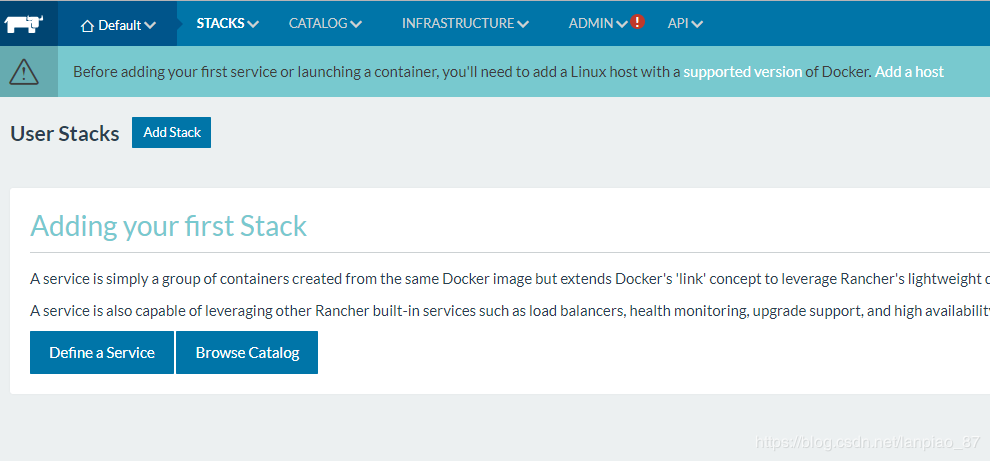Open the ADMIN menu label
Screen dimensions: 990x461
pyautogui.click(x=591, y=23)
